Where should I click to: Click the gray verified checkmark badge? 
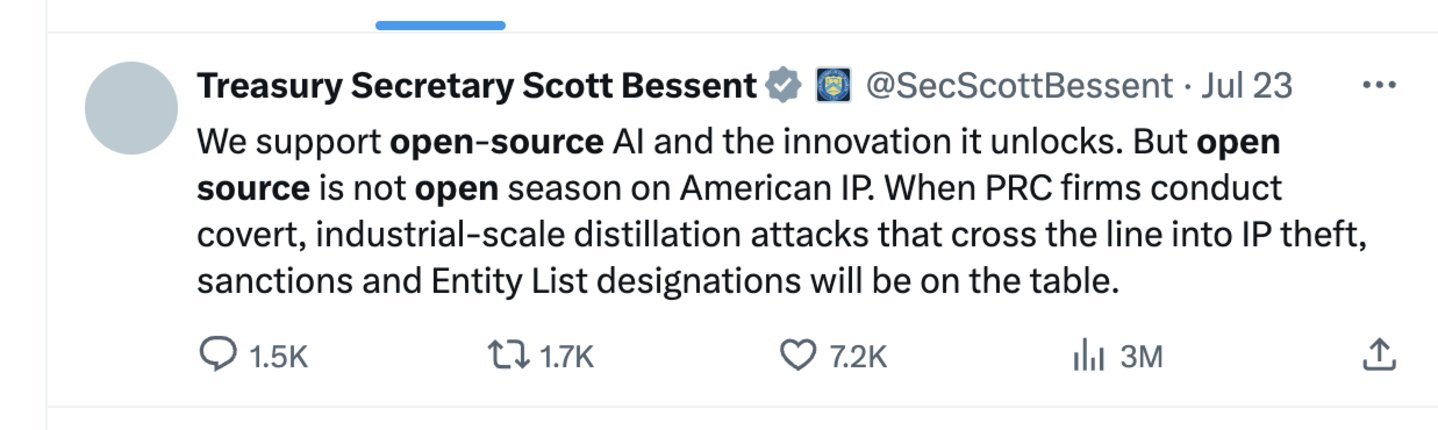click(783, 86)
